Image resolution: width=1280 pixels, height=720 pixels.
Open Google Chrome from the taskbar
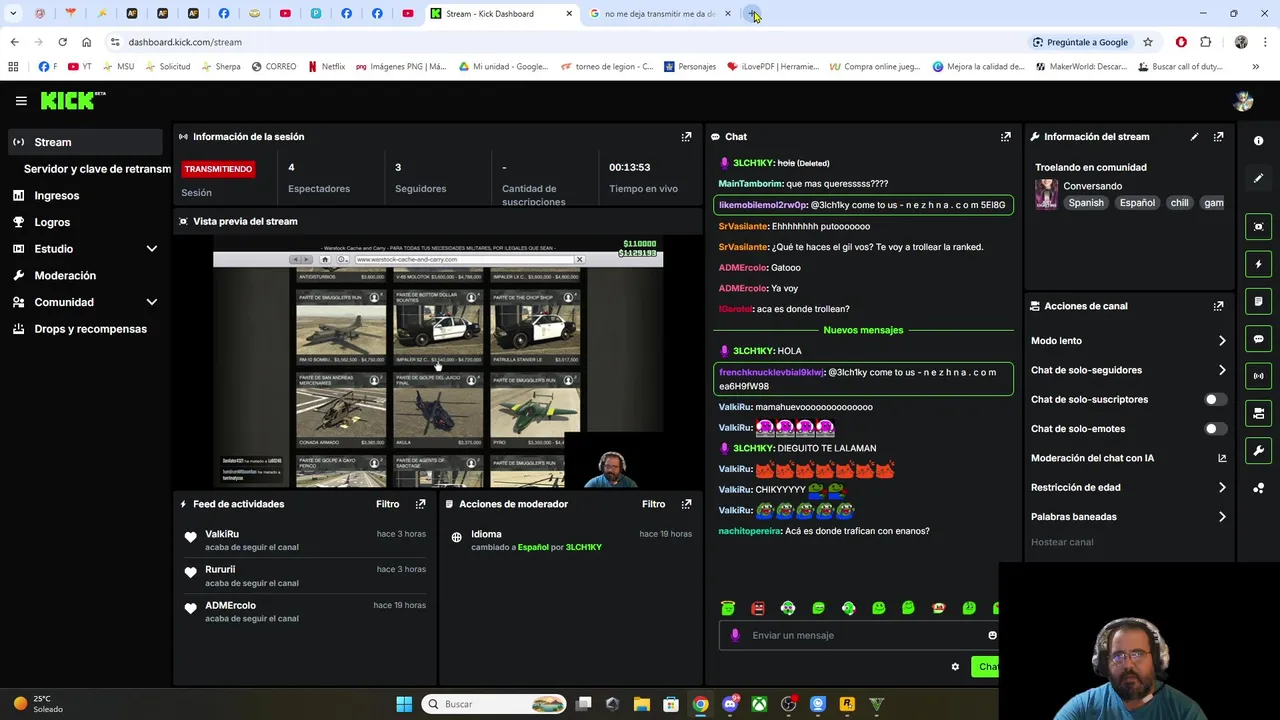pyautogui.click(x=701, y=704)
